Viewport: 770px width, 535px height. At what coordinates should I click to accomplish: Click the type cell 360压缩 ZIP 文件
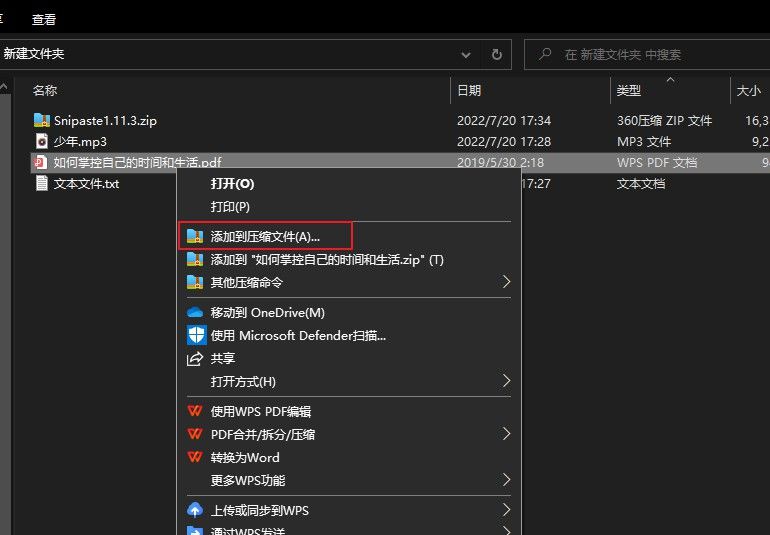664,120
